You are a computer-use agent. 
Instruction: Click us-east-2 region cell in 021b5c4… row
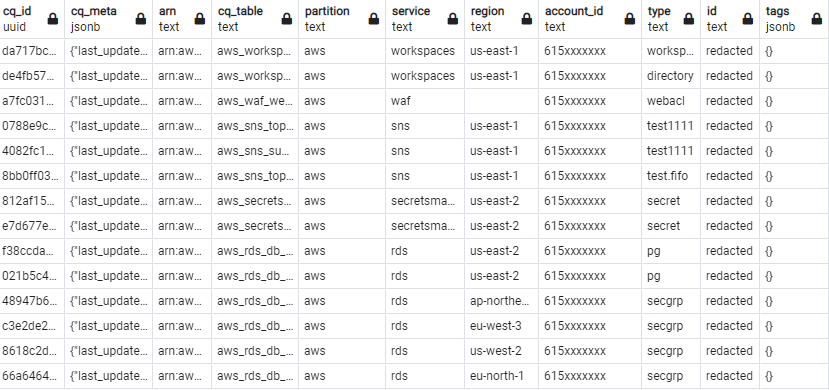click(502, 276)
